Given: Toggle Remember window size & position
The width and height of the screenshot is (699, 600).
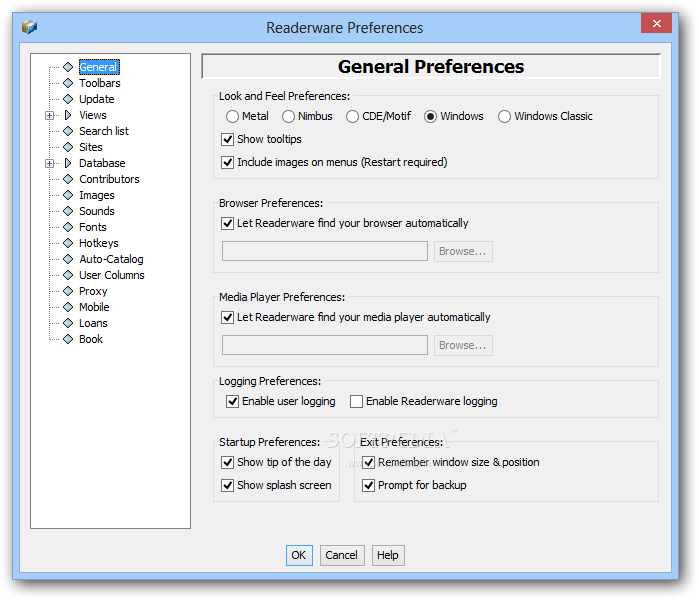Looking at the screenshot, I should (x=368, y=462).
